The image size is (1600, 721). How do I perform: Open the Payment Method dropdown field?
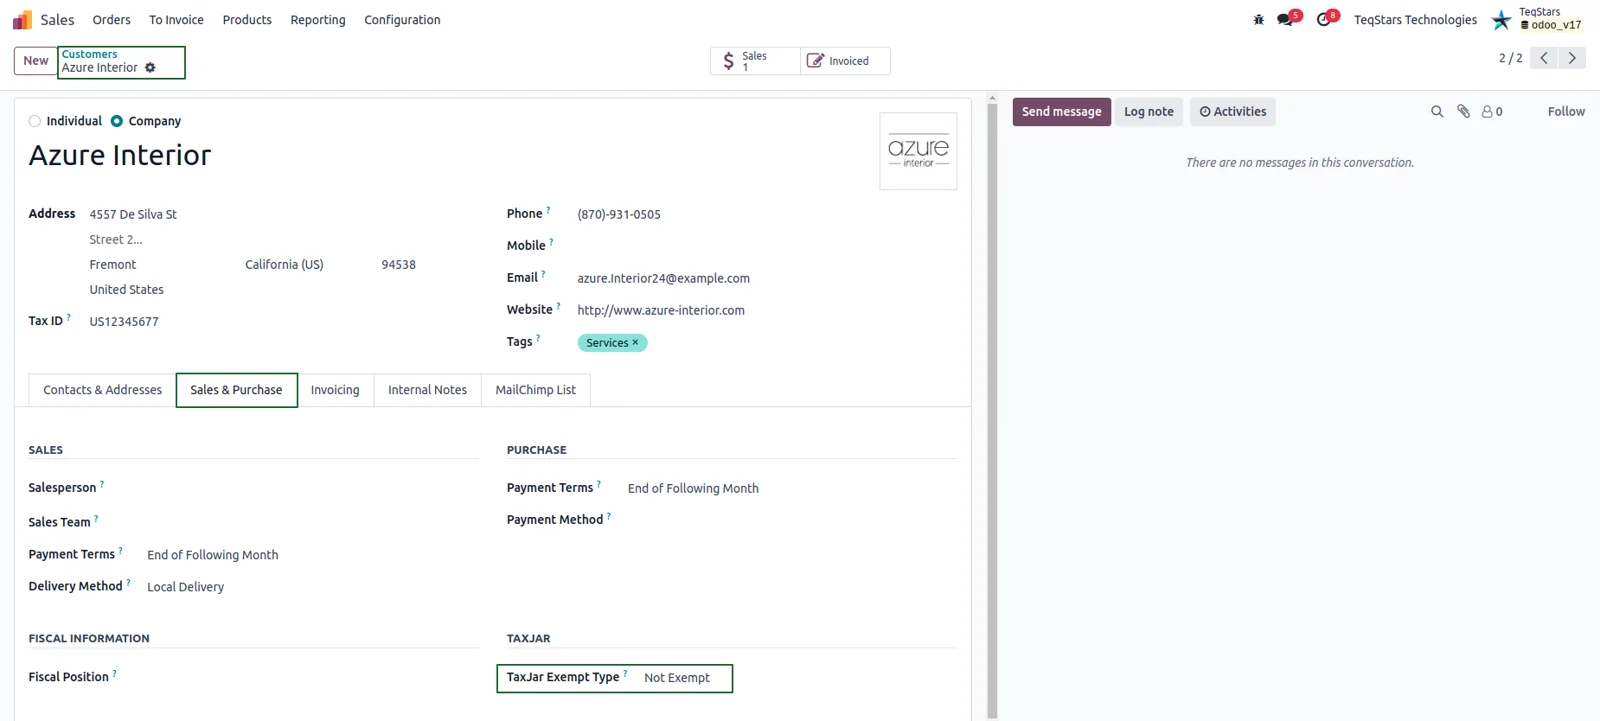click(791, 520)
